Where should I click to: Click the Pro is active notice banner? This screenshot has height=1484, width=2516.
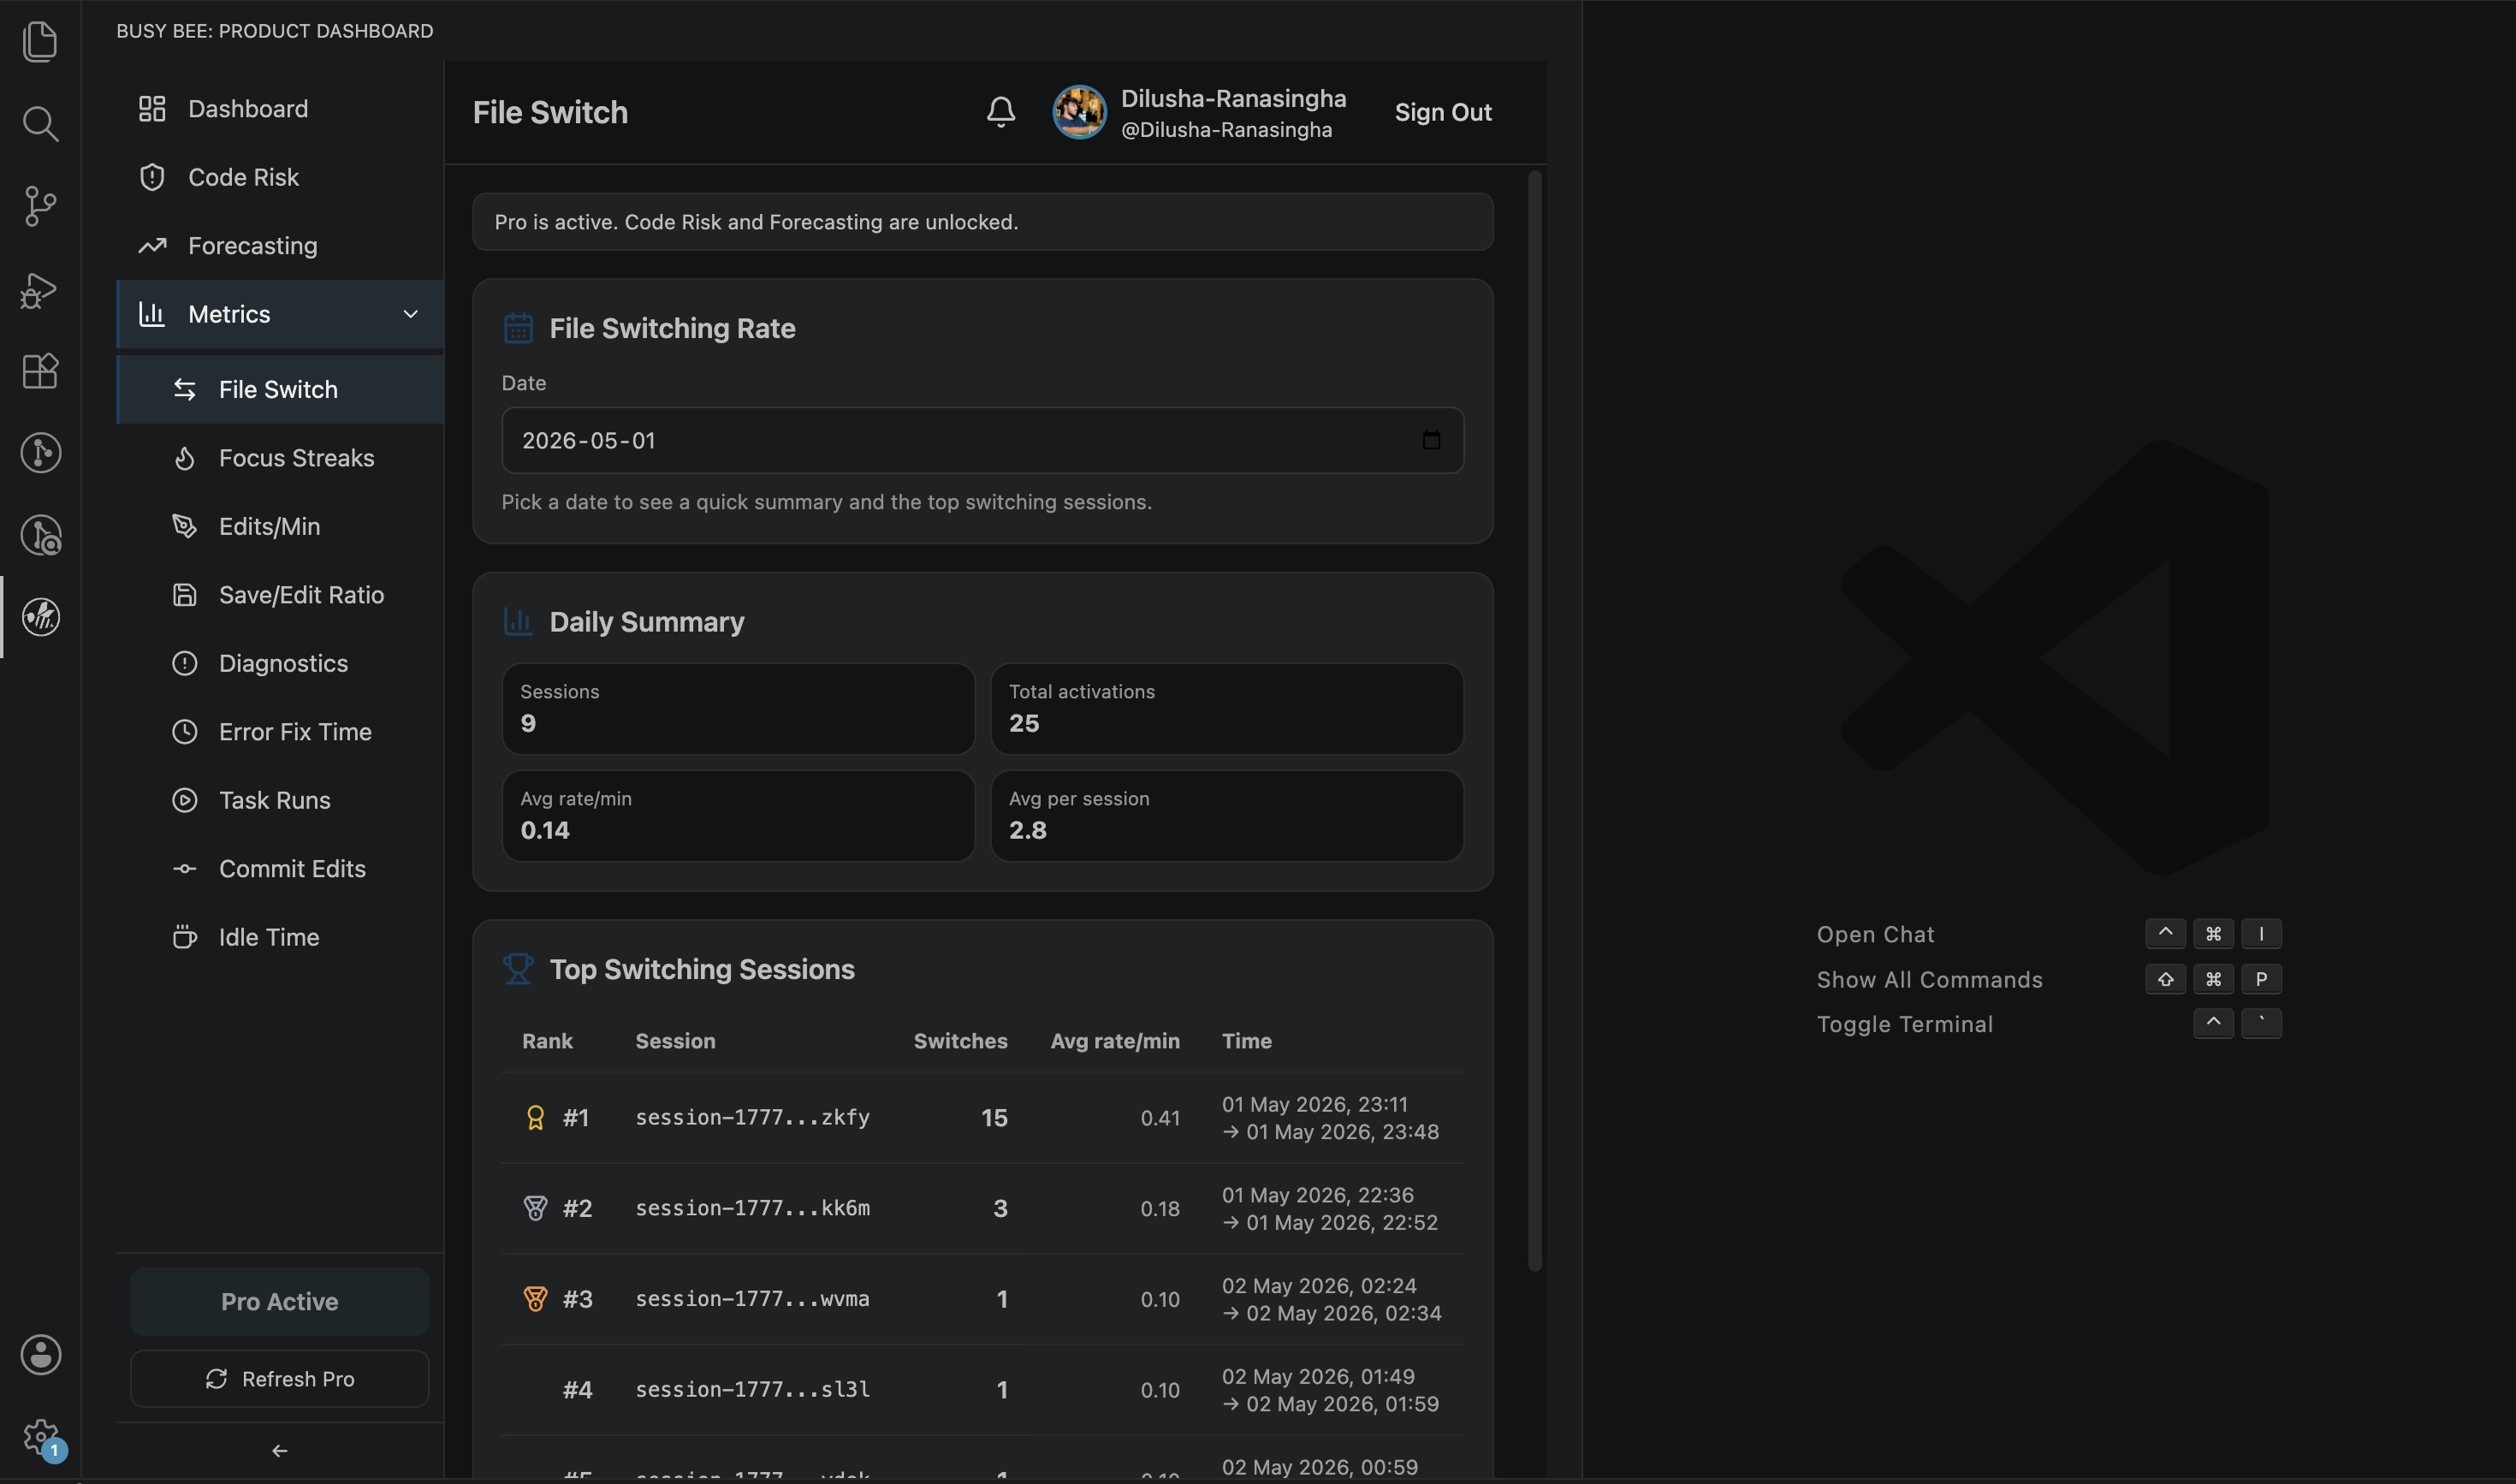(x=983, y=222)
